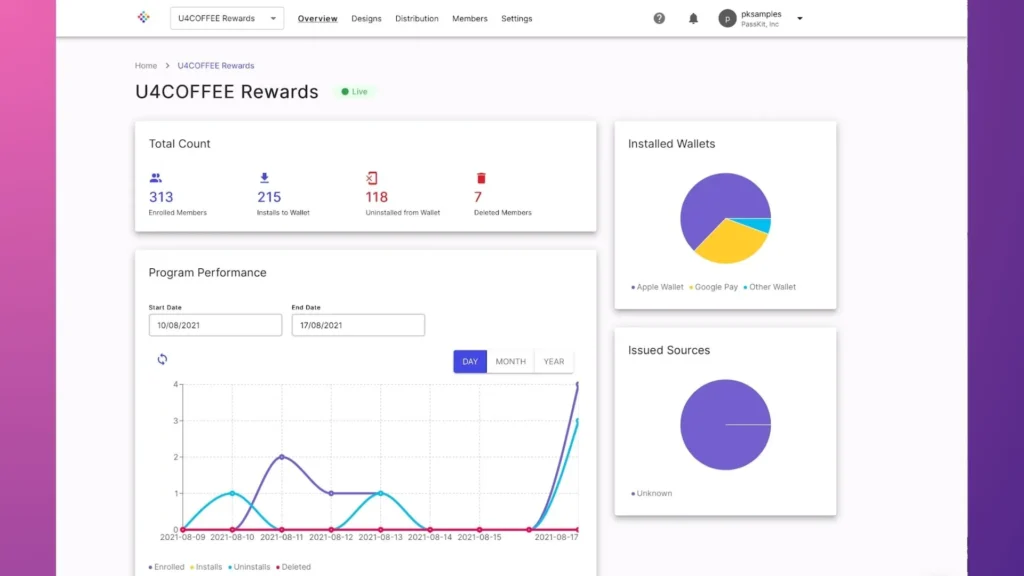Refresh the Program Performance chart

(161, 359)
